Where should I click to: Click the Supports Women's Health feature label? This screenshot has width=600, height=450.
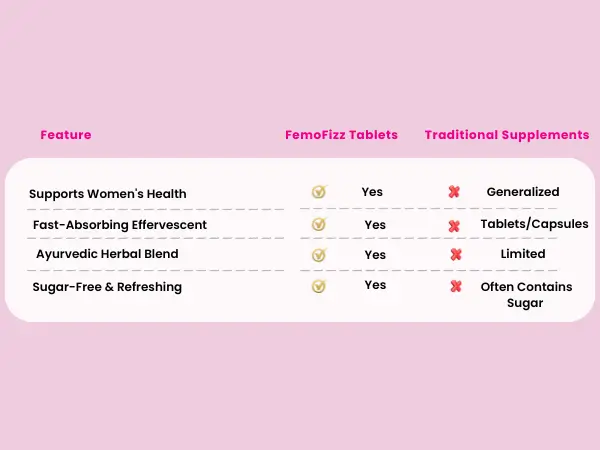108,193
